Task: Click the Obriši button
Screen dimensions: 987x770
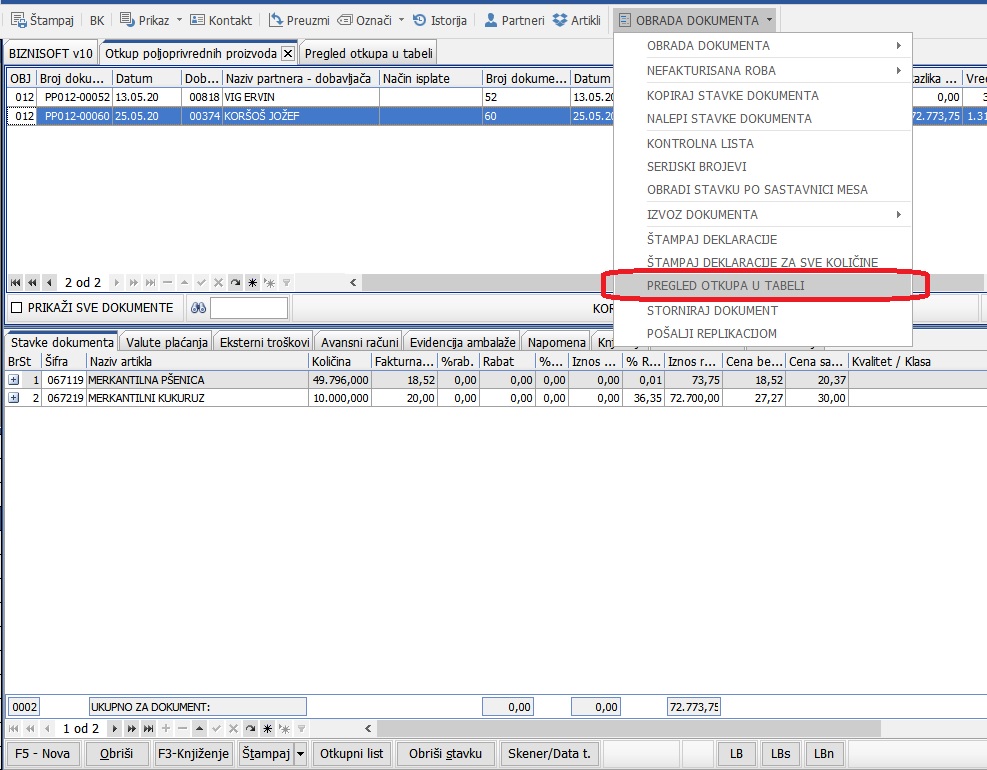Action: pos(116,754)
